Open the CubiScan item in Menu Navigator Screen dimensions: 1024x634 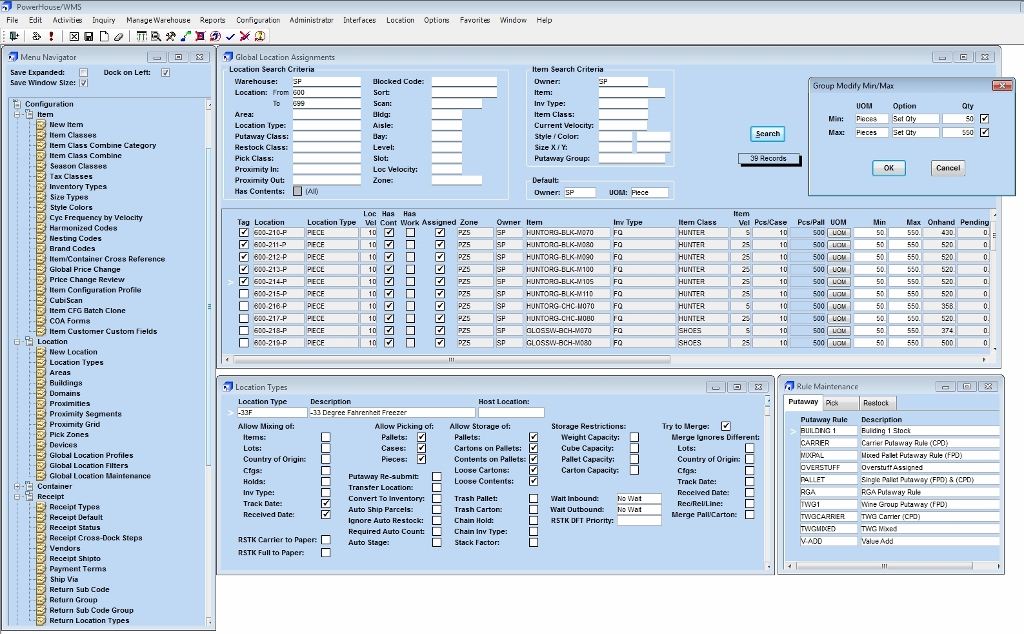(x=66, y=300)
